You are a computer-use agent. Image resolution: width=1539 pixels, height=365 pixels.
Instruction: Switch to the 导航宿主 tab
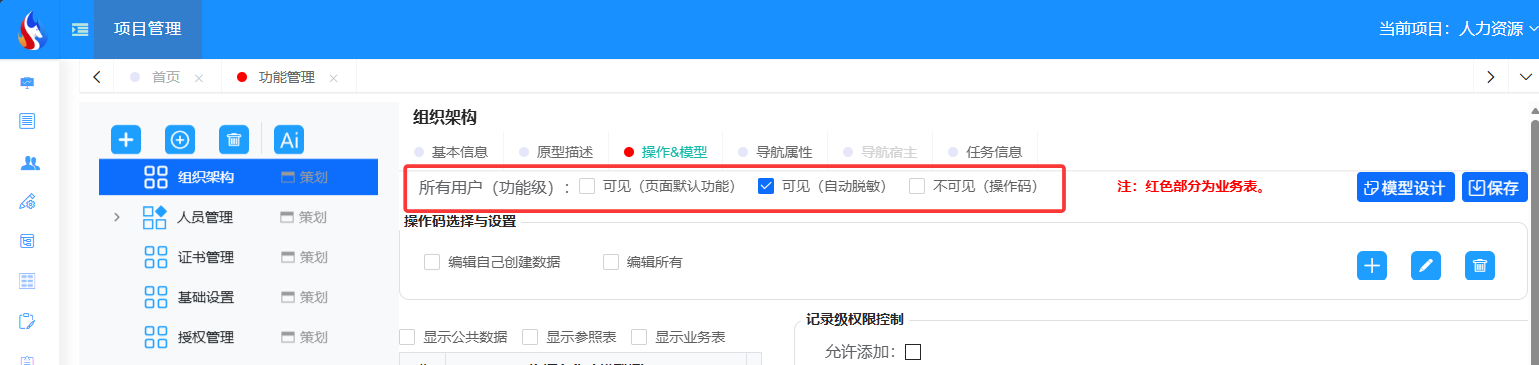click(x=889, y=152)
